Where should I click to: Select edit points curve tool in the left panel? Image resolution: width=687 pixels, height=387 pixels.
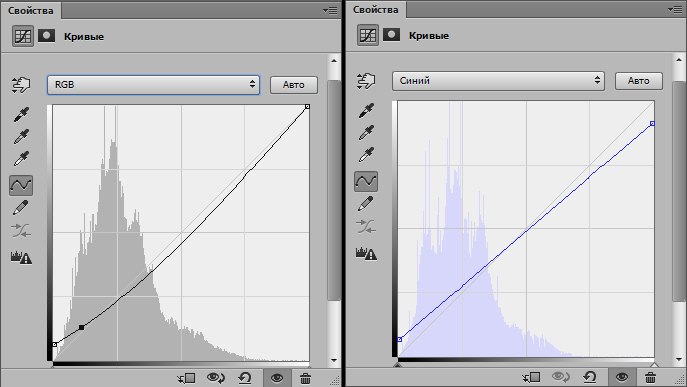[x=21, y=185]
